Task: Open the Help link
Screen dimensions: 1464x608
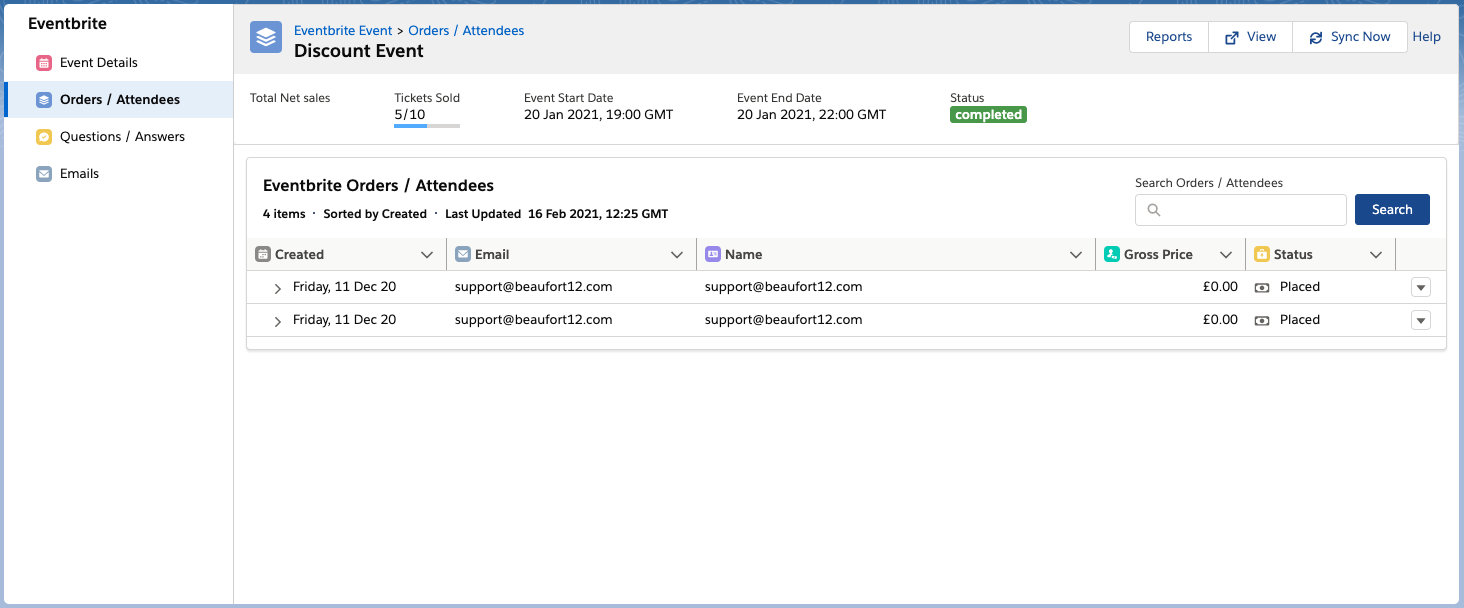Action: [x=1426, y=37]
